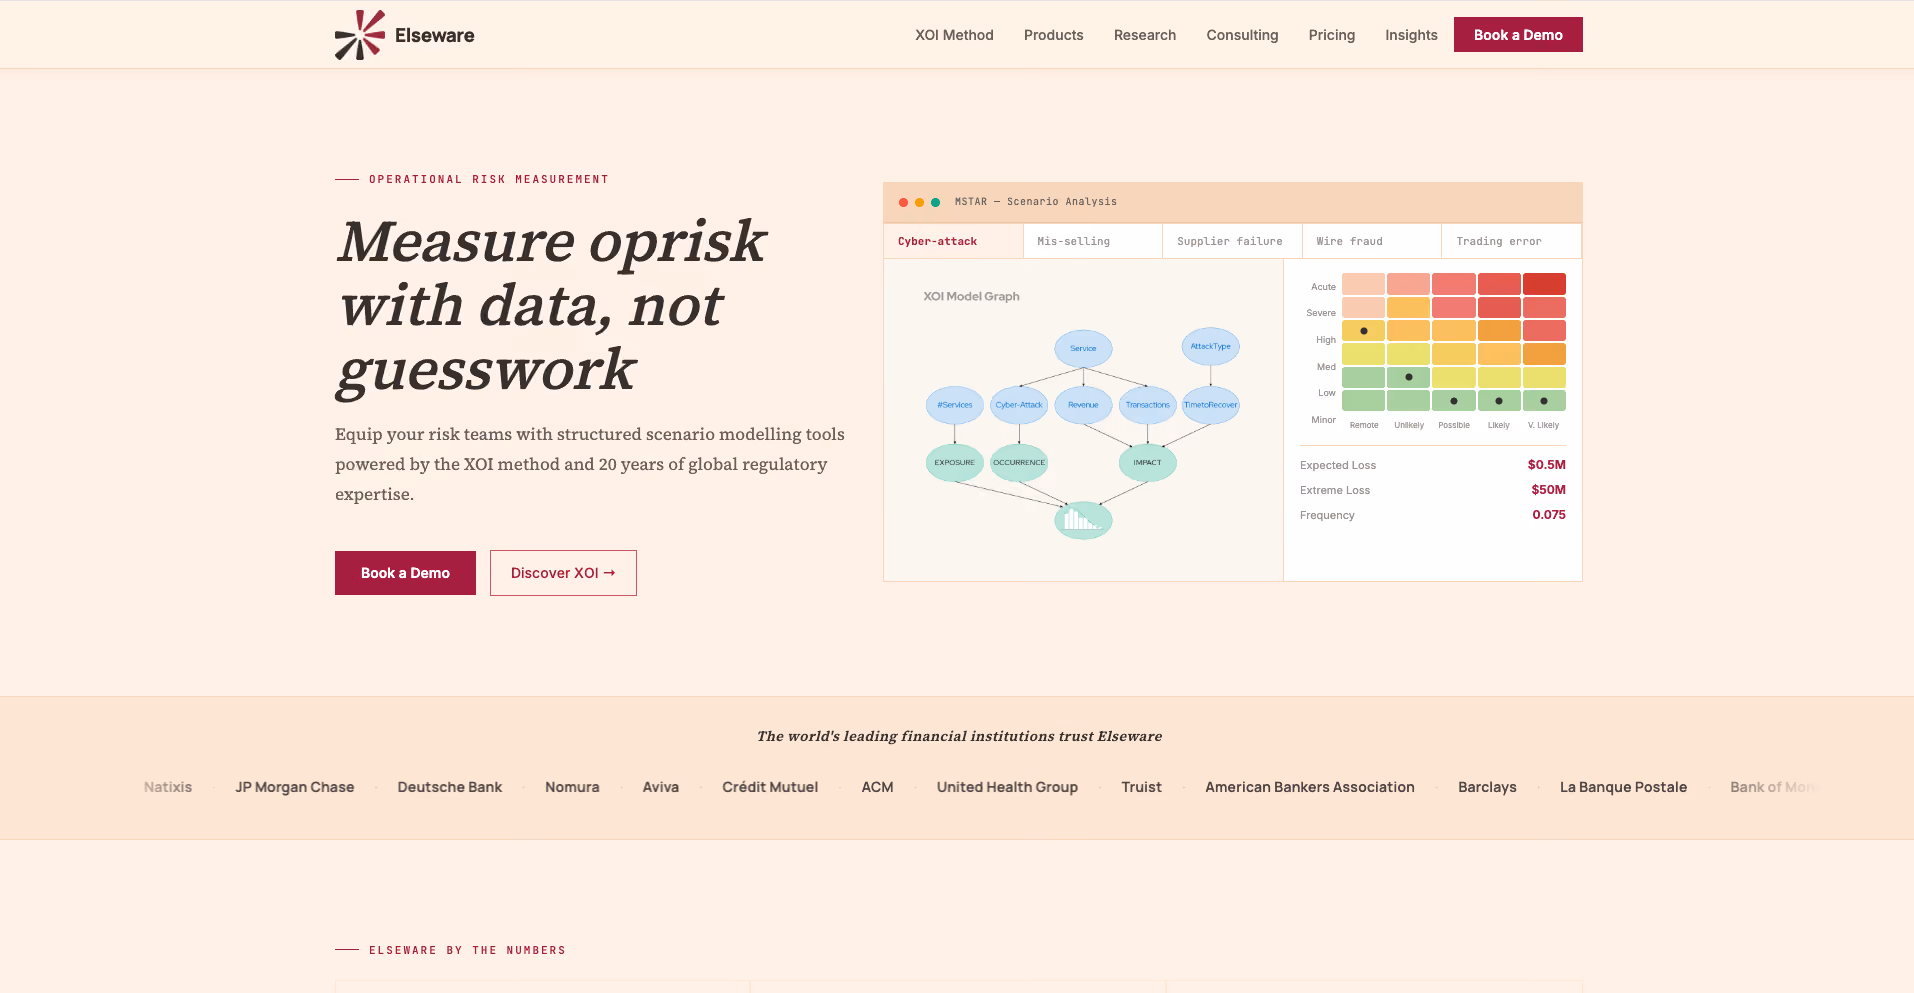Click the High/Remote heatmap cell with dot
Screen dimensions: 1914x993
pos(1363,330)
